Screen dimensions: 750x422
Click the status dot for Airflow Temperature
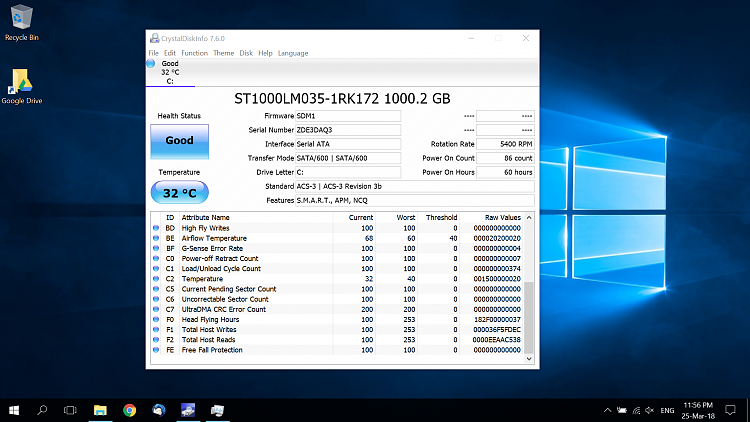156,238
